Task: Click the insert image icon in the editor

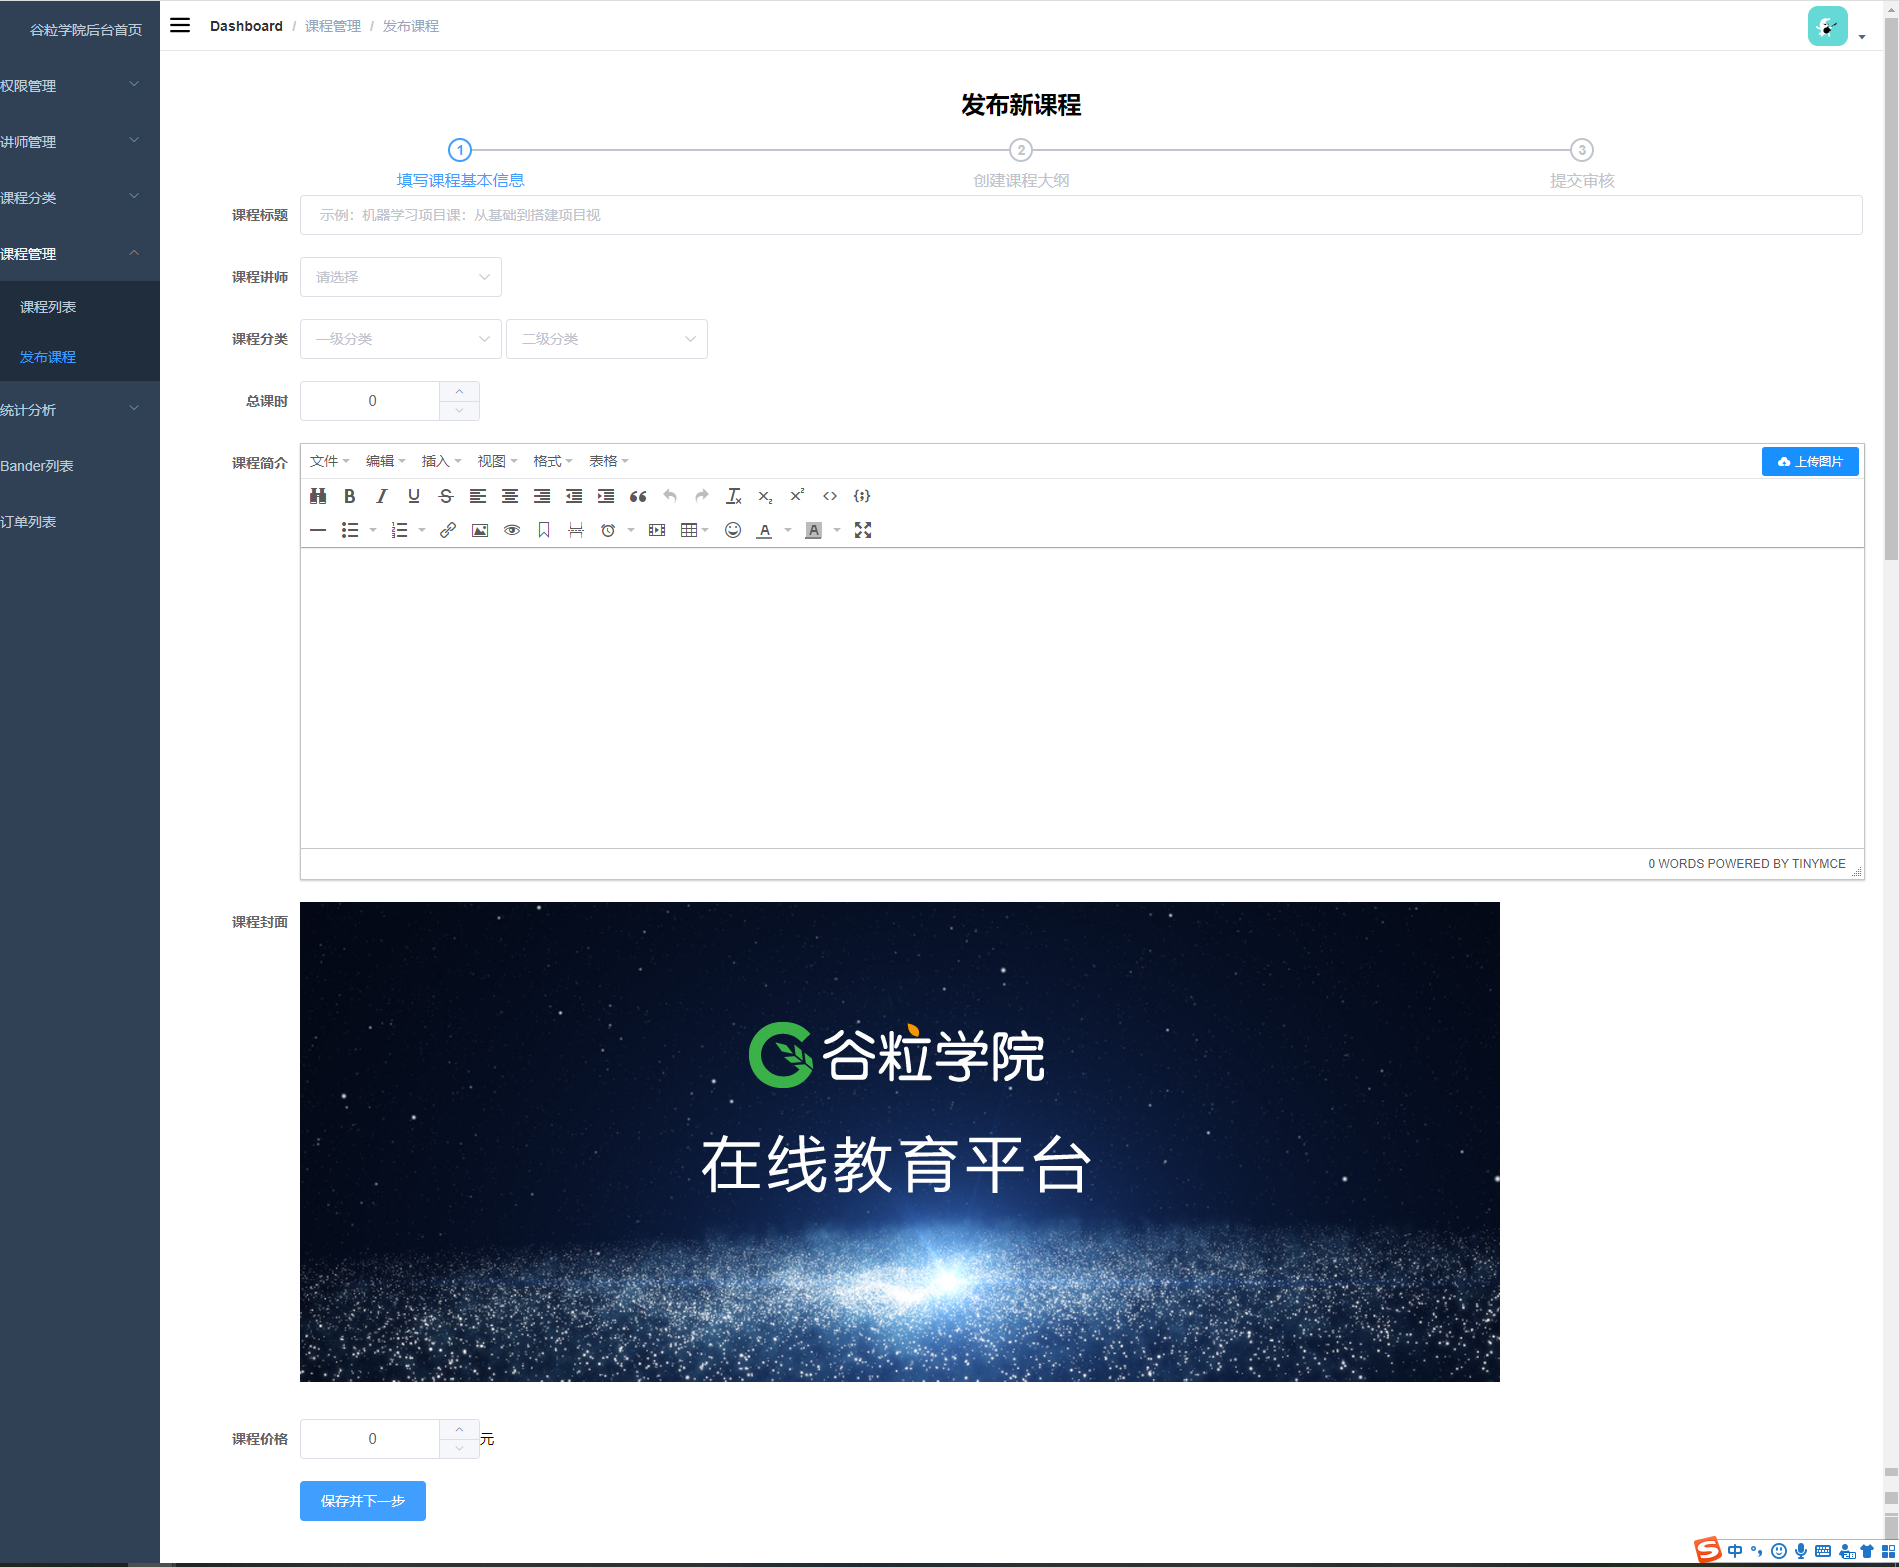Action: pos(479,530)
